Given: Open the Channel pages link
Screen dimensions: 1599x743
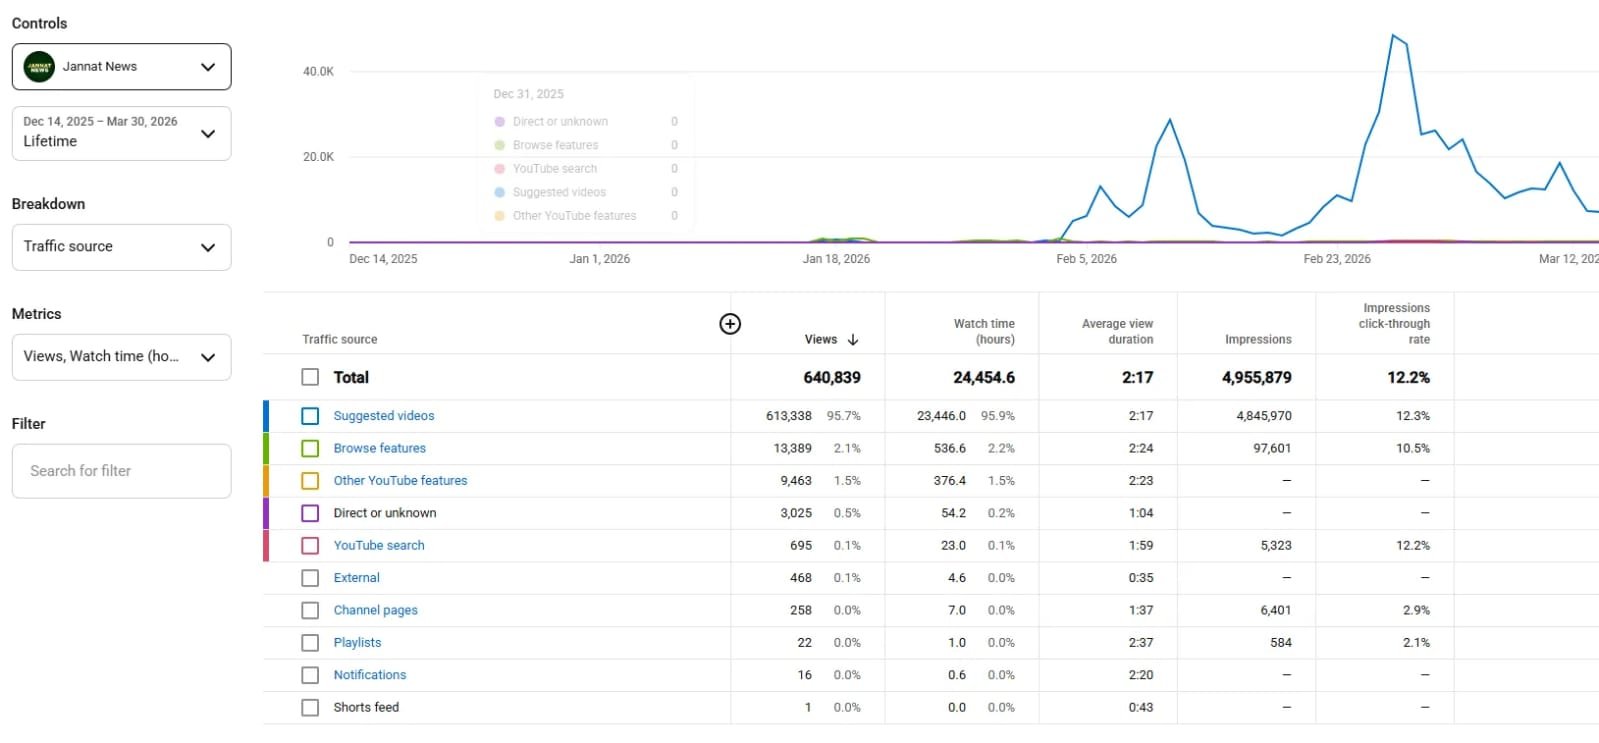Looking at the screenshot, I should (x=375, y=610).
